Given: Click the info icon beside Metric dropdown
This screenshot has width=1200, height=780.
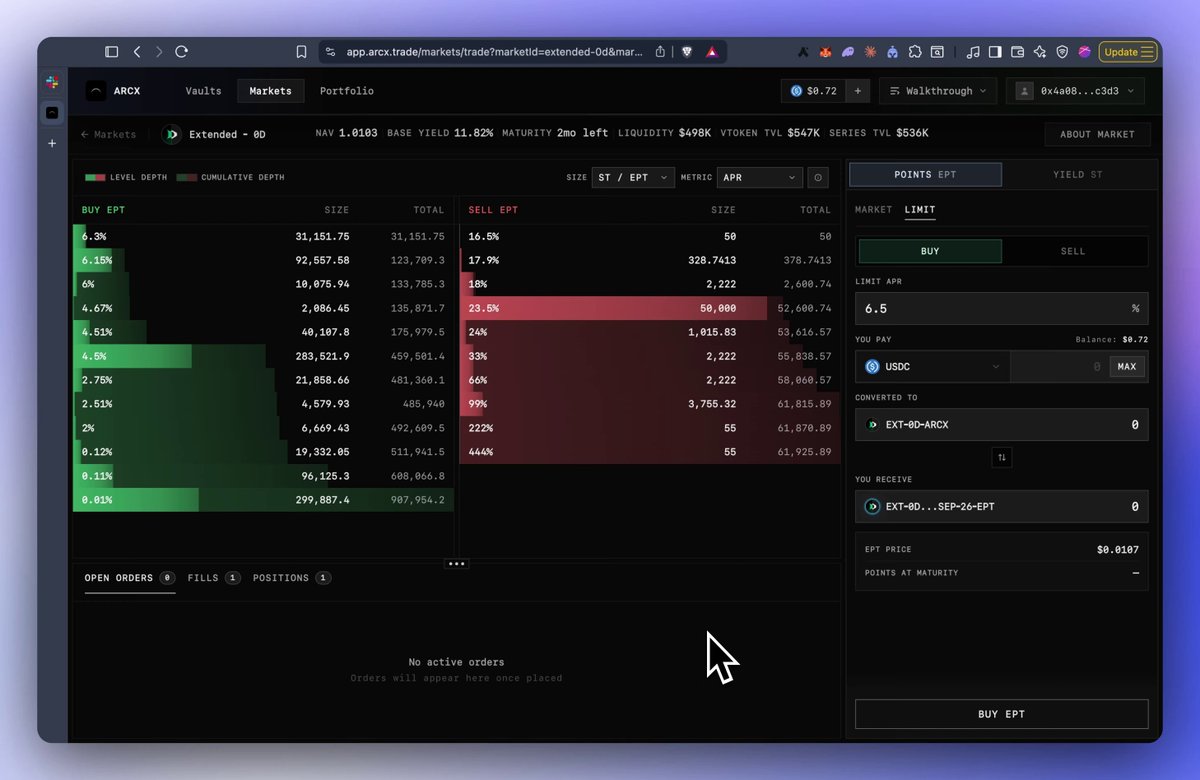Looking at the screenshot, I should pyautogui.click(x=818, y=178).
